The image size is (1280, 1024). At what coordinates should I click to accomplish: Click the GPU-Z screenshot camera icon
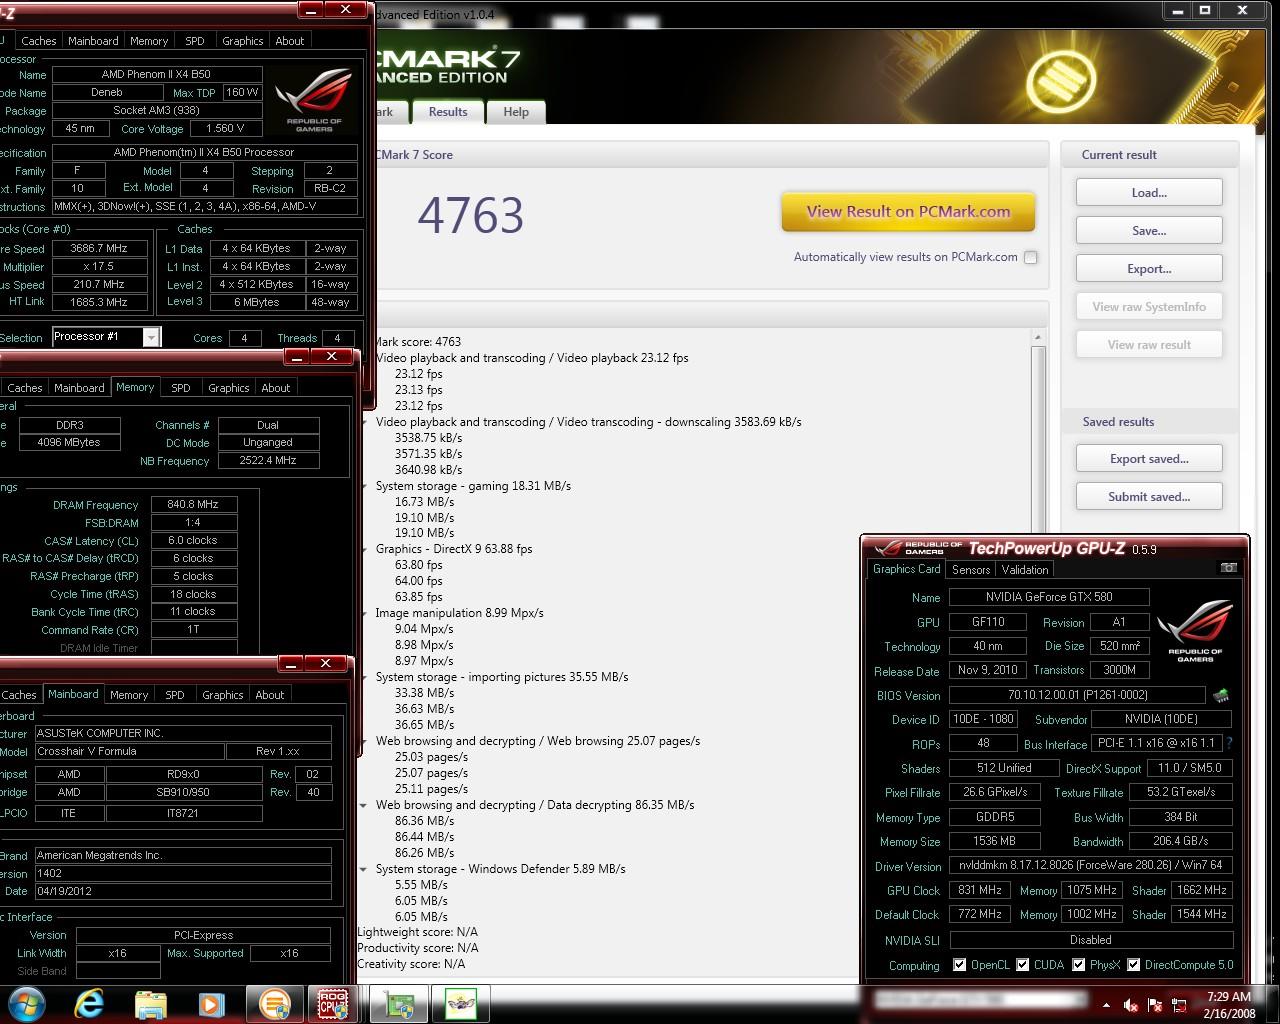point(1229,567)
